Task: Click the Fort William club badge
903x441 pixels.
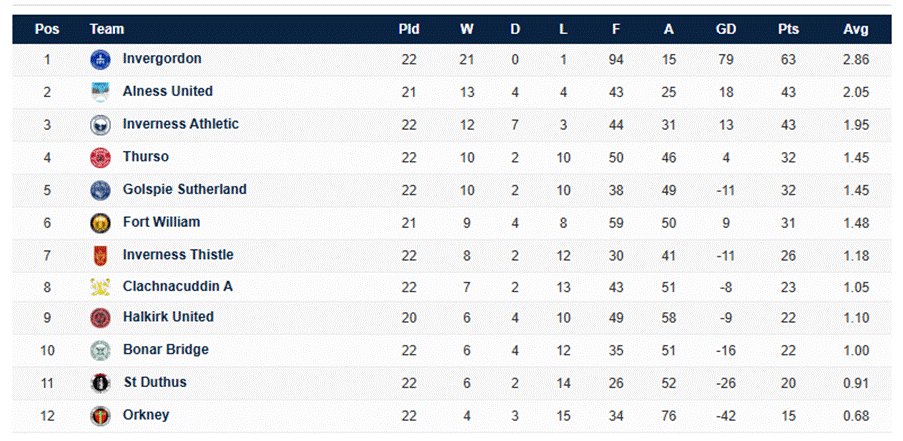Action: pos(100,222)
